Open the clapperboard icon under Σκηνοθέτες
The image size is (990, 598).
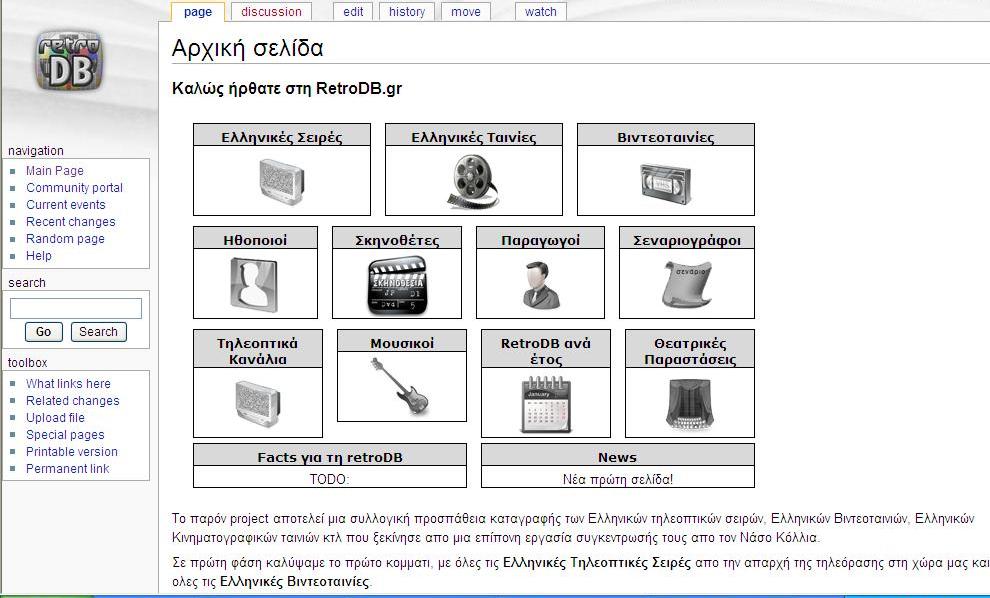pos(397,285)
